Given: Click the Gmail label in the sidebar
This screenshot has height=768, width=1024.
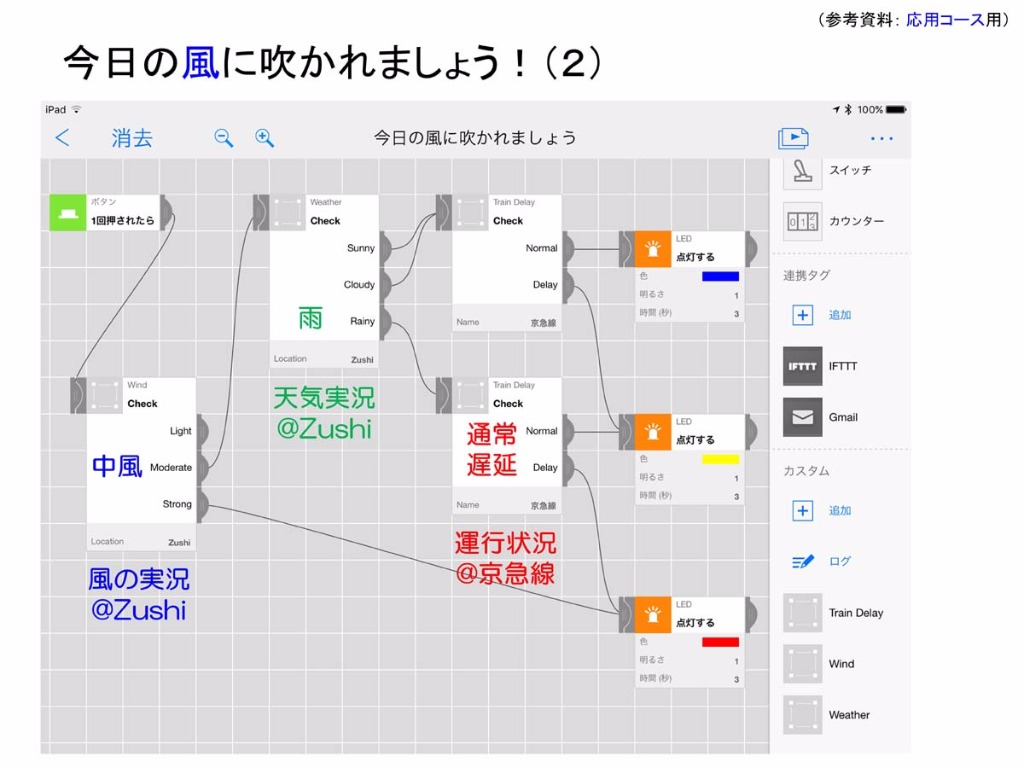Looking at the screenshot, I should point(843,417).
